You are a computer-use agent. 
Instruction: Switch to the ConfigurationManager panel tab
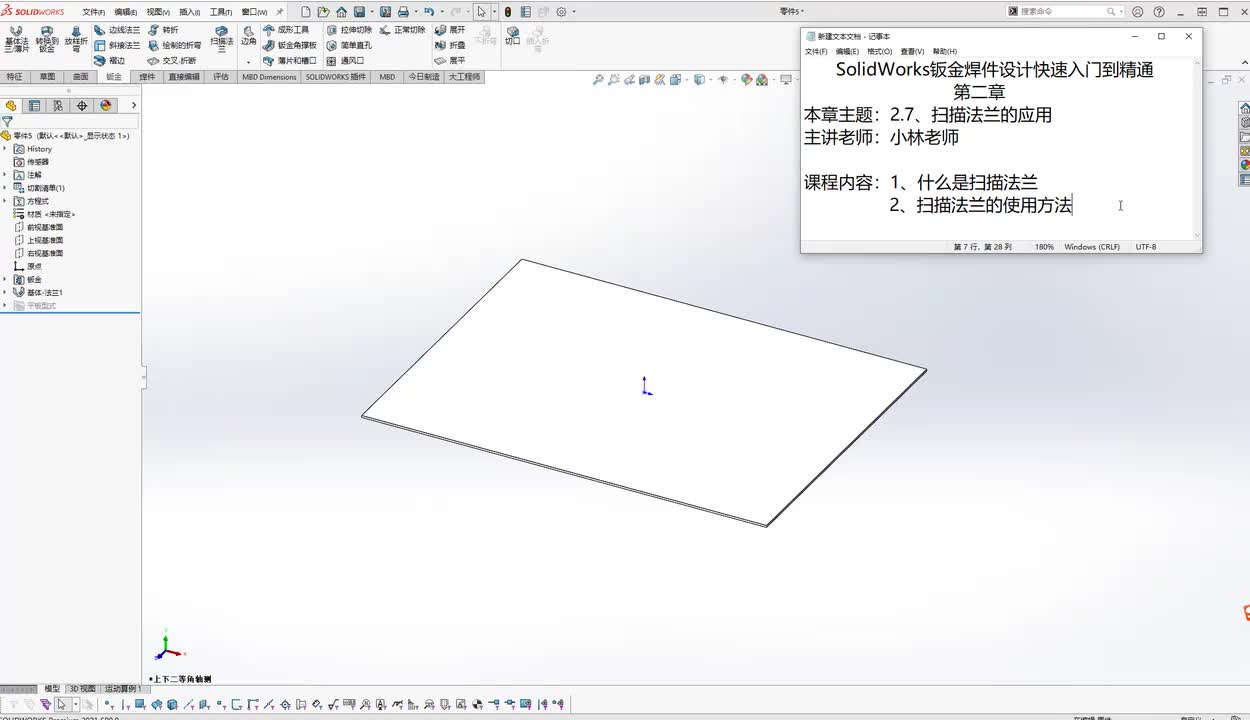tap(58, 105)
